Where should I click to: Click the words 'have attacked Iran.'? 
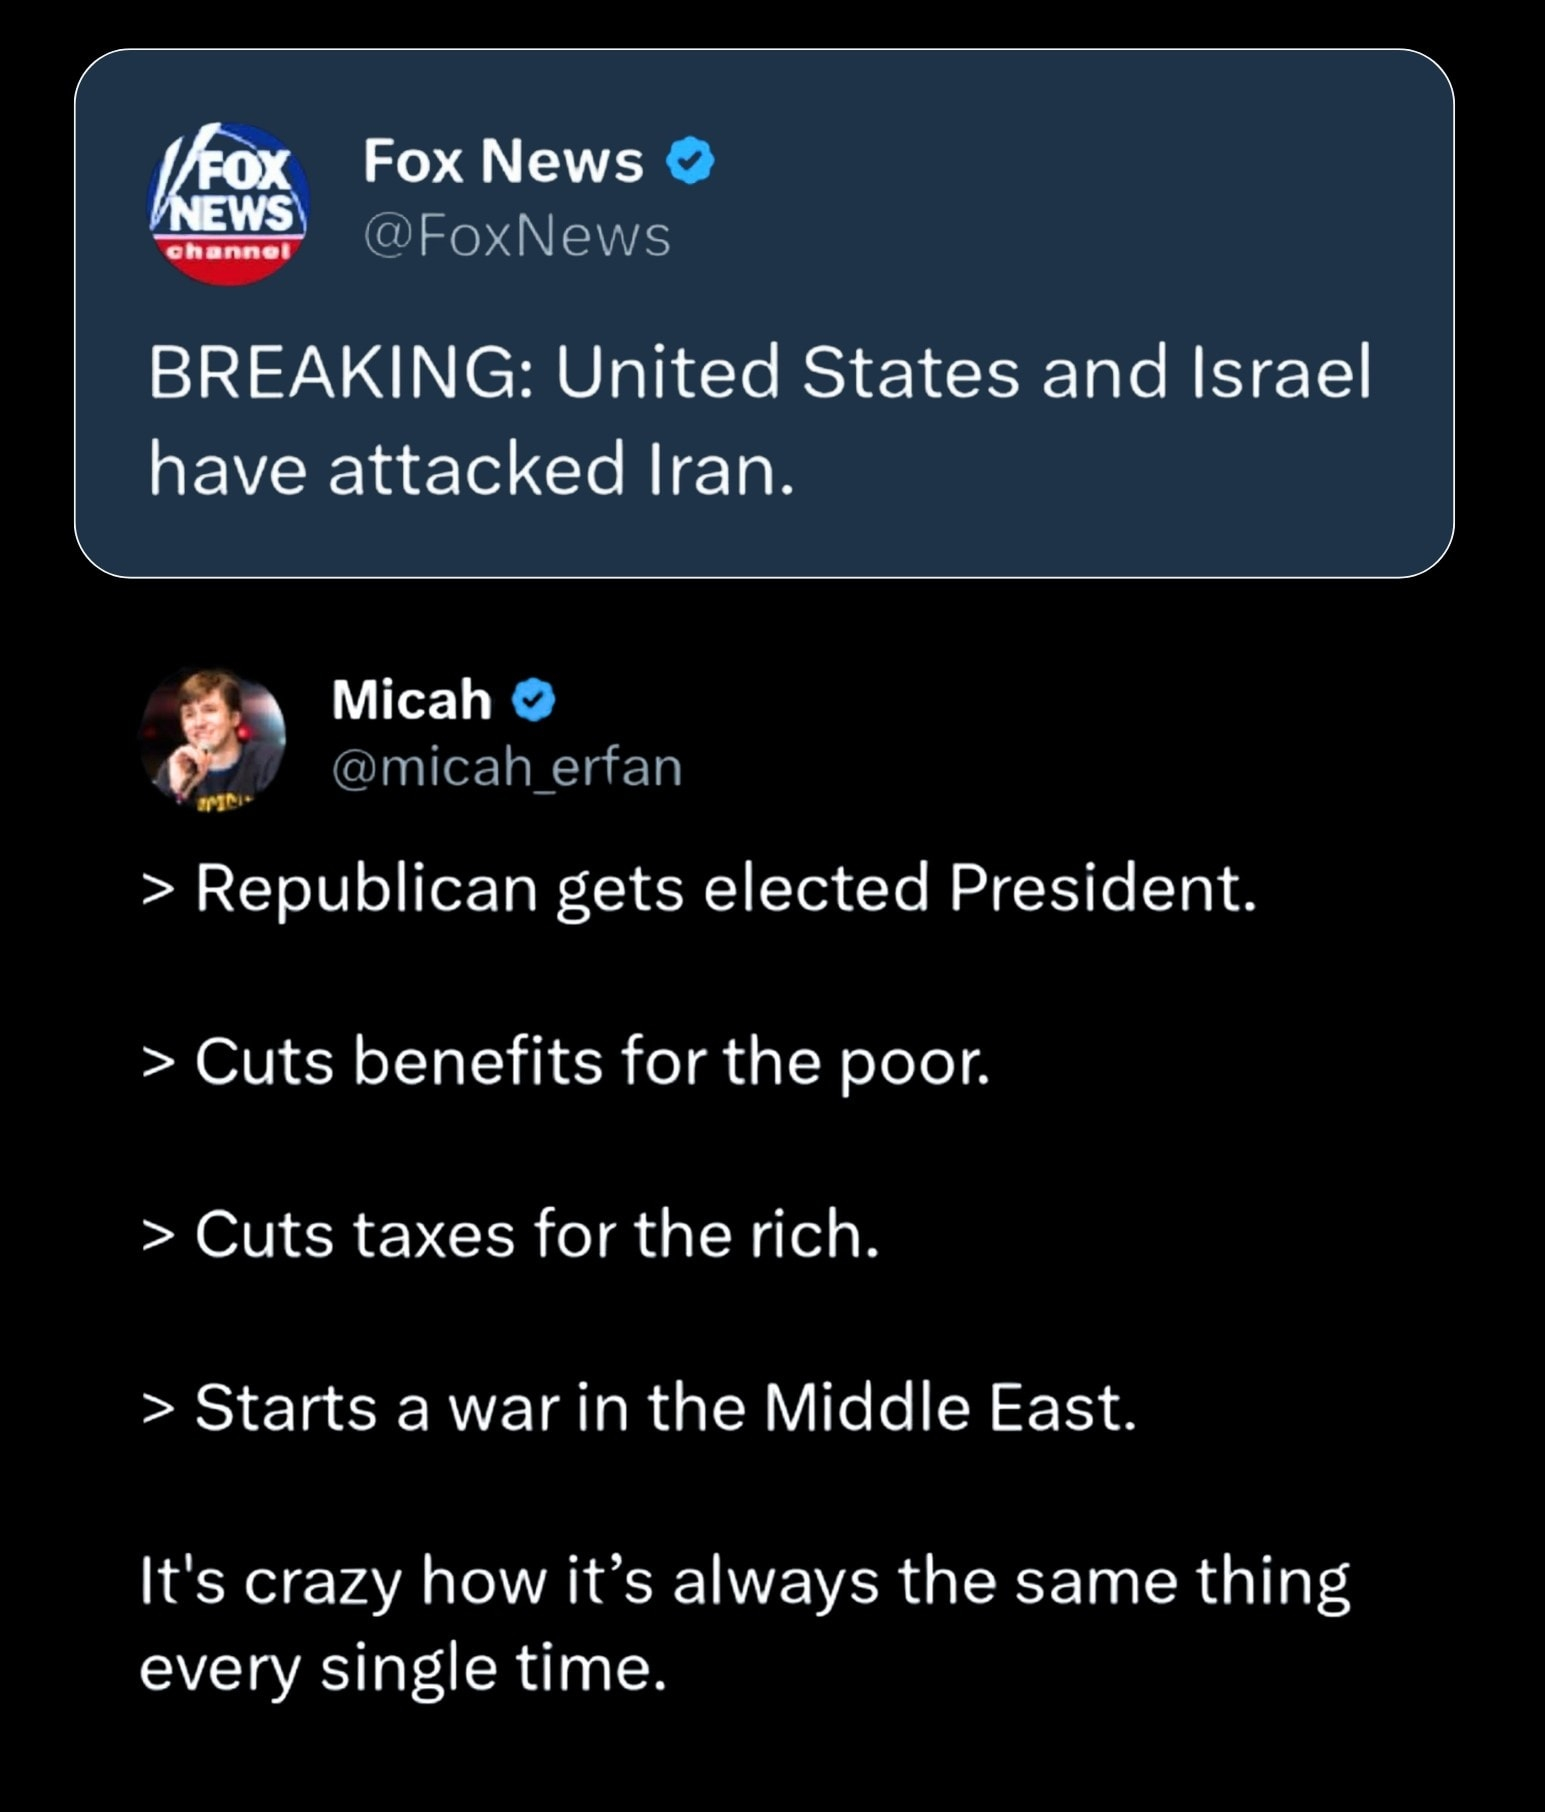point(472,470)
